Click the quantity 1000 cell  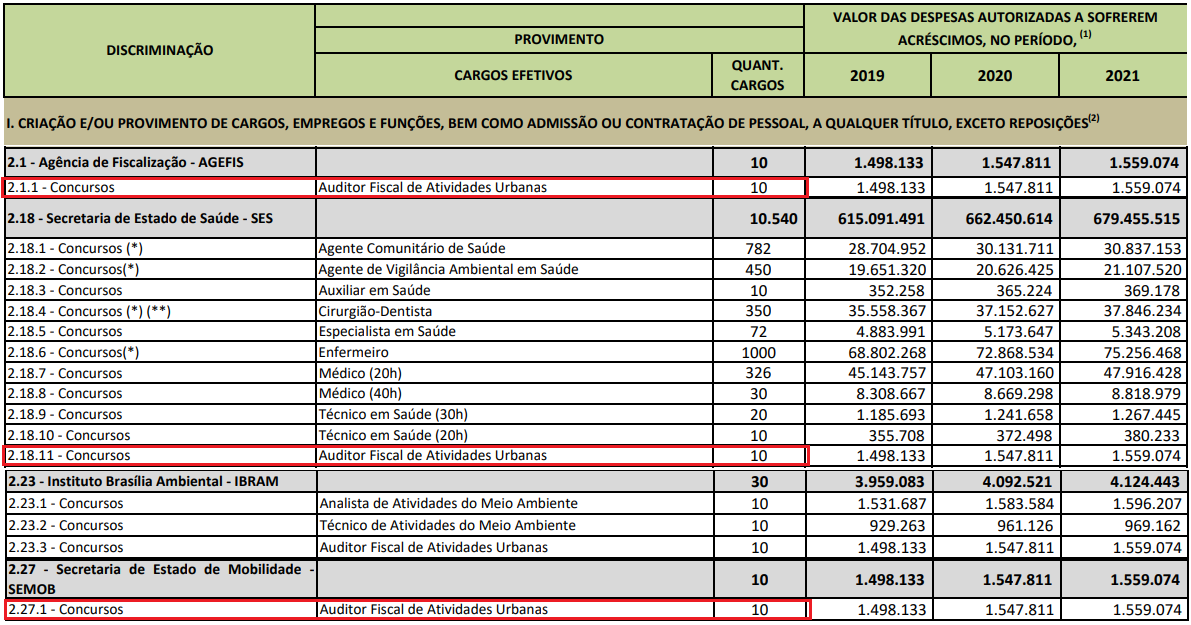click(x=758, y=352)
